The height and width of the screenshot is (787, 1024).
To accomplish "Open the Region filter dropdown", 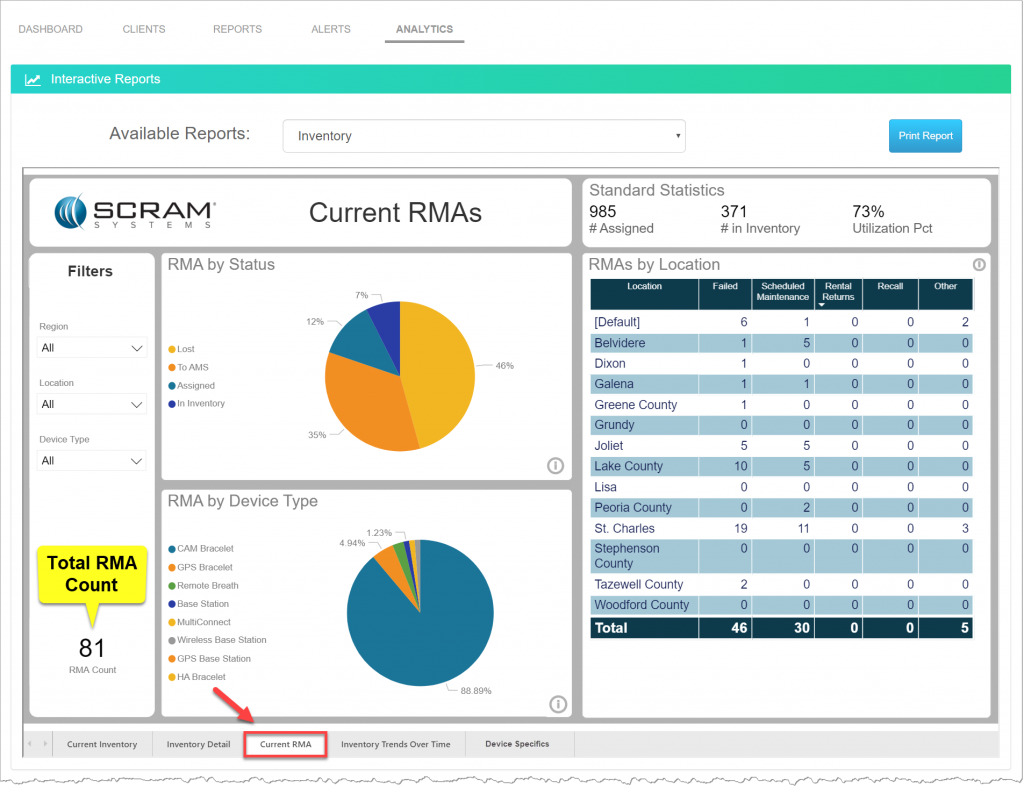I will pyautogui.click(x=91, y=347).
